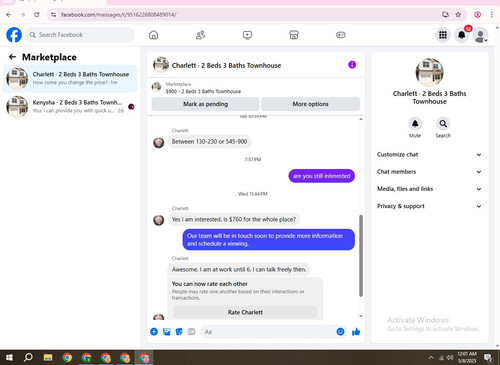The height and width of the screenshot is (365, 500).
Task: Click Charlett's avatar beside Between message
Action: [159, 143]
